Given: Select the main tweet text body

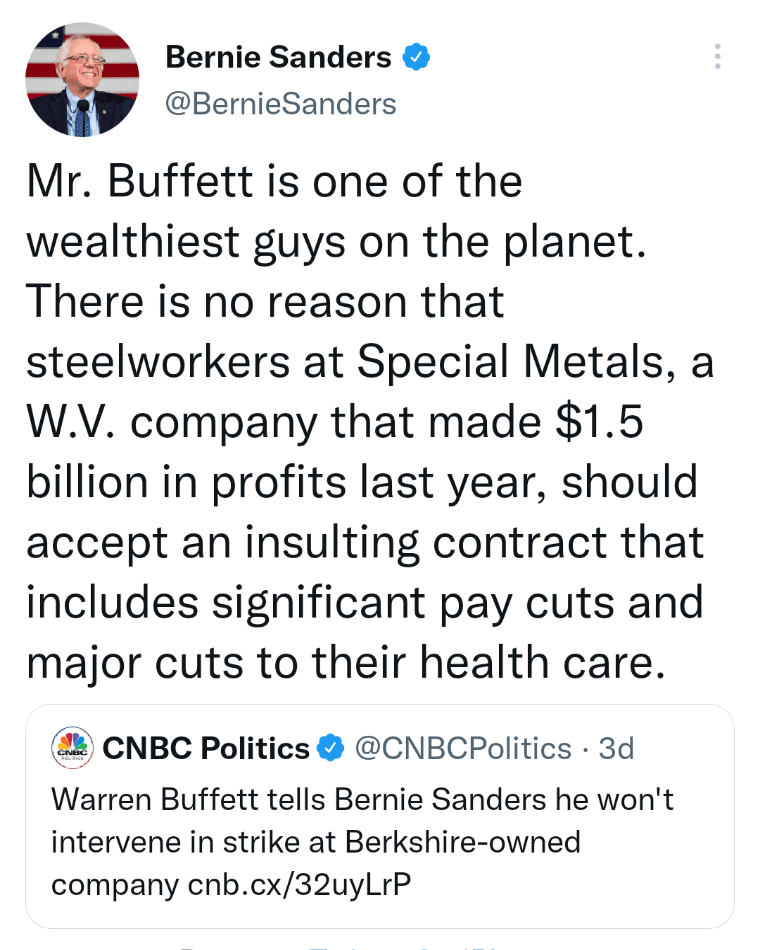Looking at the screenshot, I should pyautogui.click(x=370, y=420).
